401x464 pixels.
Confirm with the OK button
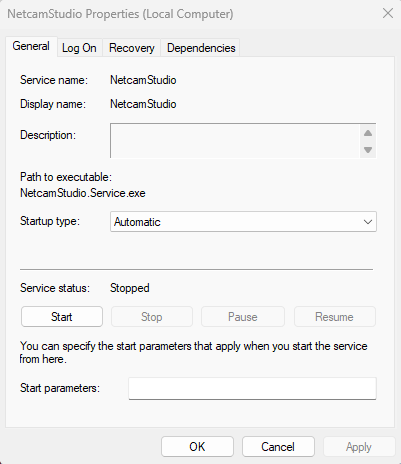[197, 447]
